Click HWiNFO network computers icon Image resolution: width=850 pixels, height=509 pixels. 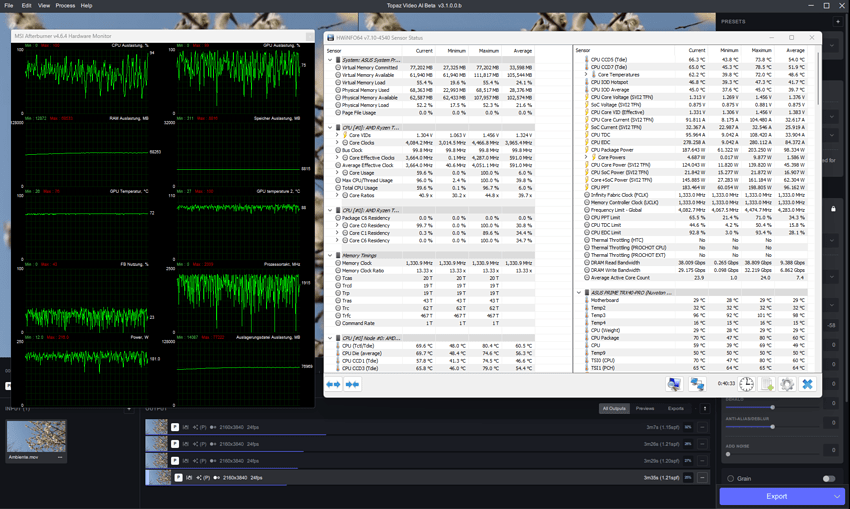tap(697, 384)
